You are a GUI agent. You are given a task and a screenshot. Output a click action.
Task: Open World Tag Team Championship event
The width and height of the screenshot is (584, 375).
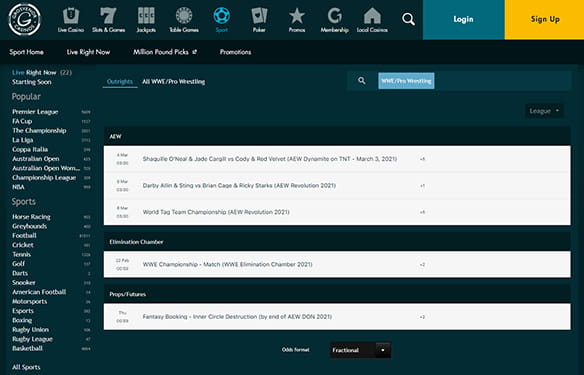pyautogui.click(x=216, y=212)
